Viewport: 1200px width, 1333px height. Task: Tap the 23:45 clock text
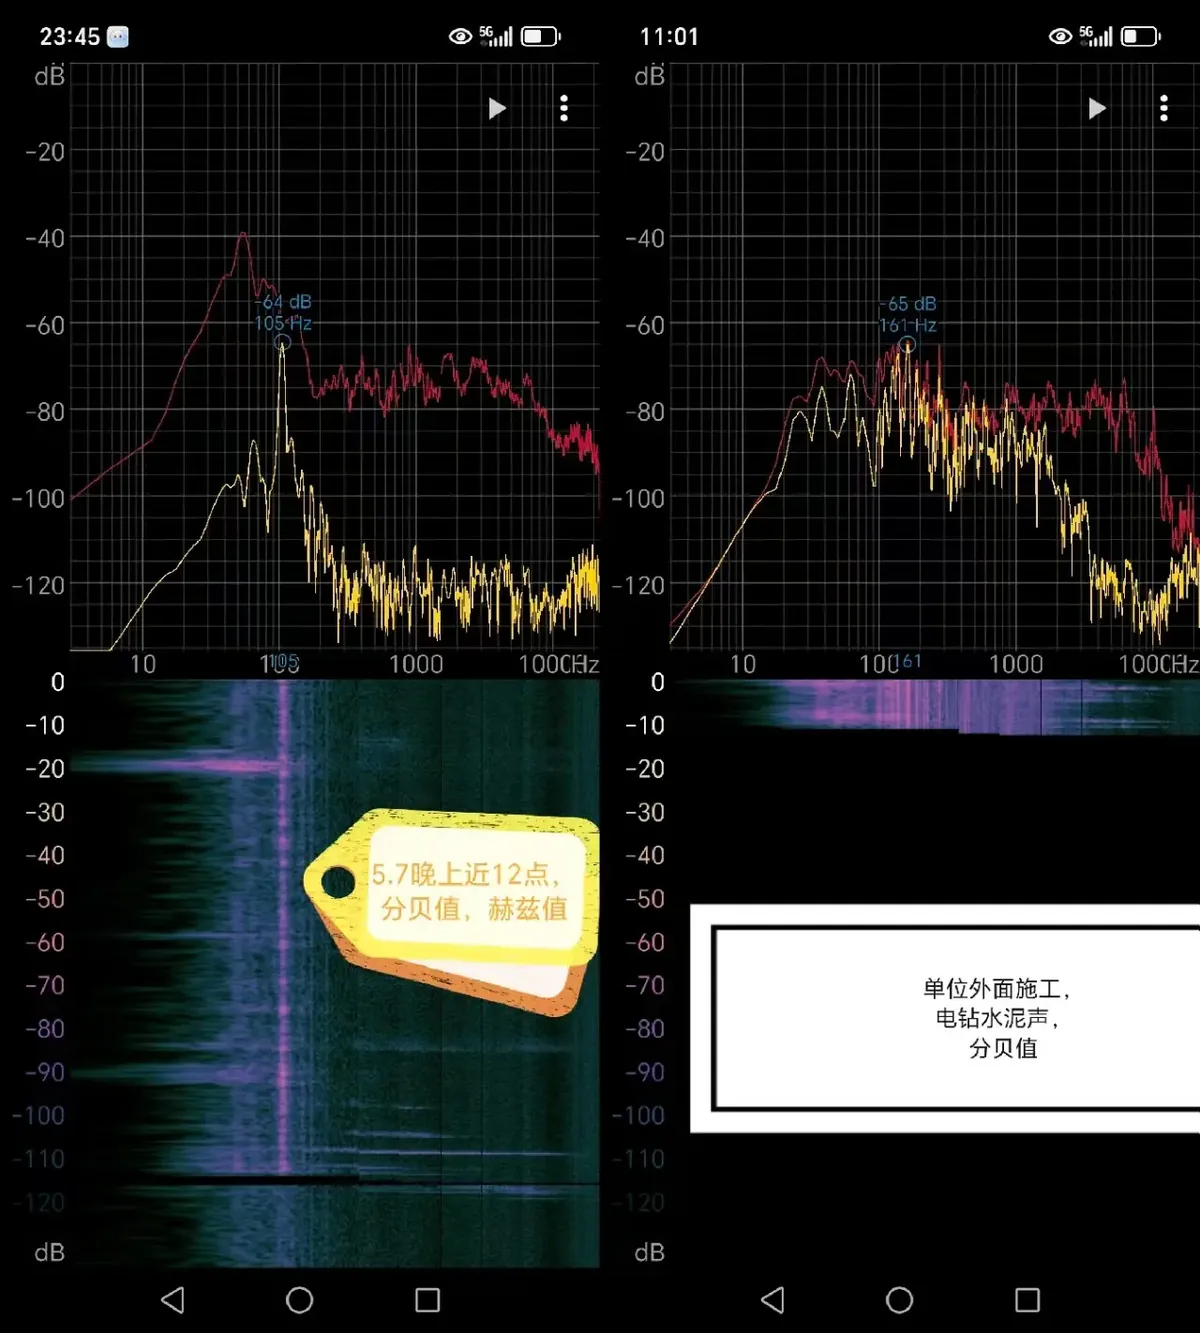(70, 37)
